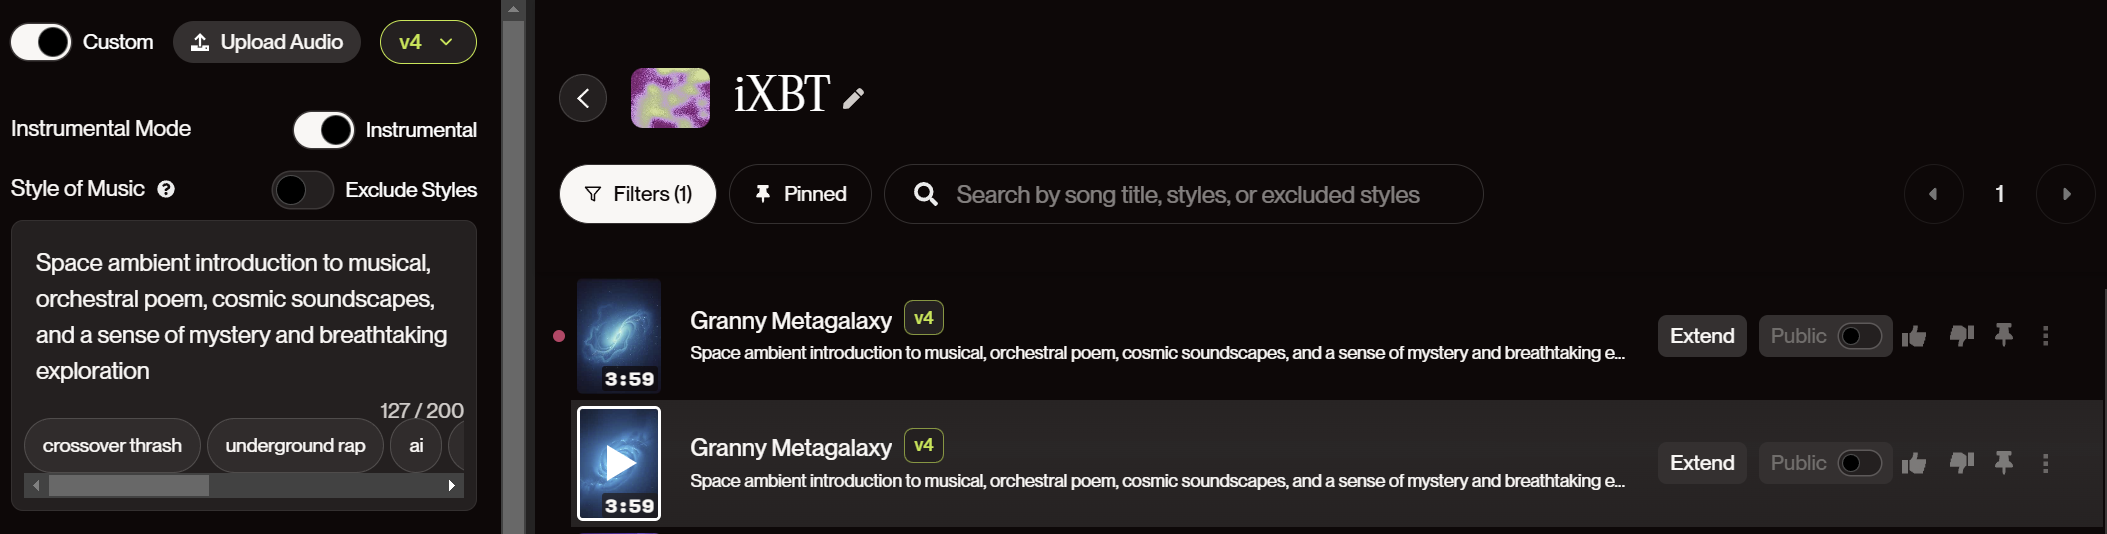
Task: Click the Upload Audio button
Action: tap(267, 42)
